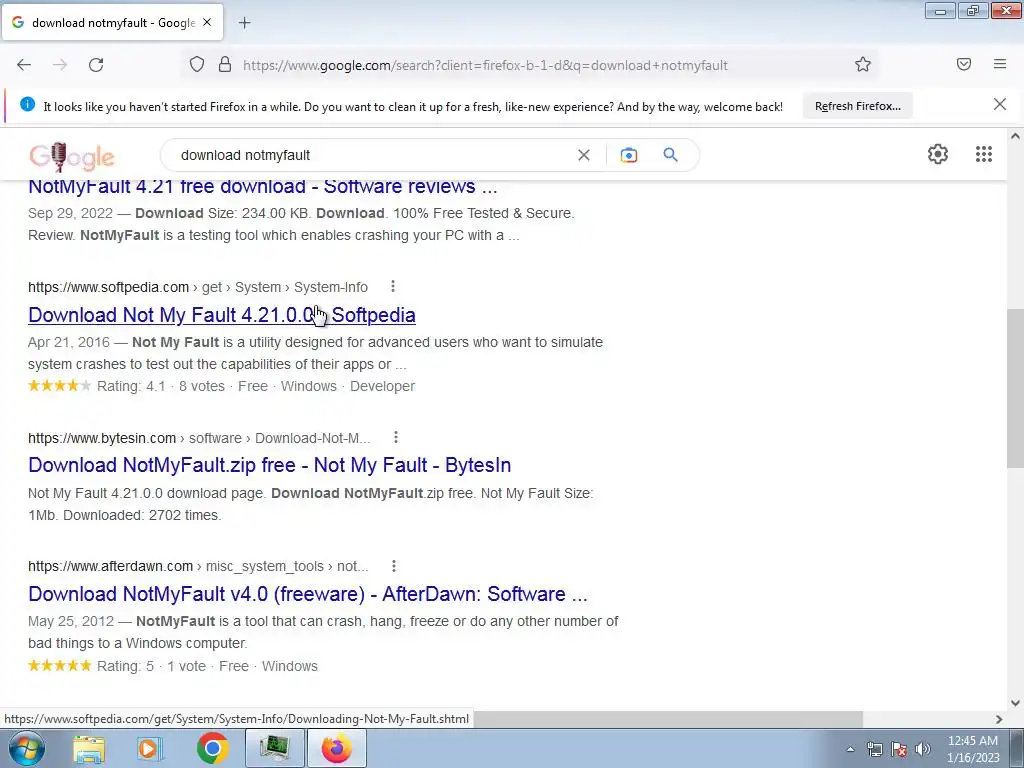The width and height of the screenshot is (1024, 768).
Task: Click the softpedia.com URL breadcrumb
Action: pyautogui.click(x=198, y=287)
